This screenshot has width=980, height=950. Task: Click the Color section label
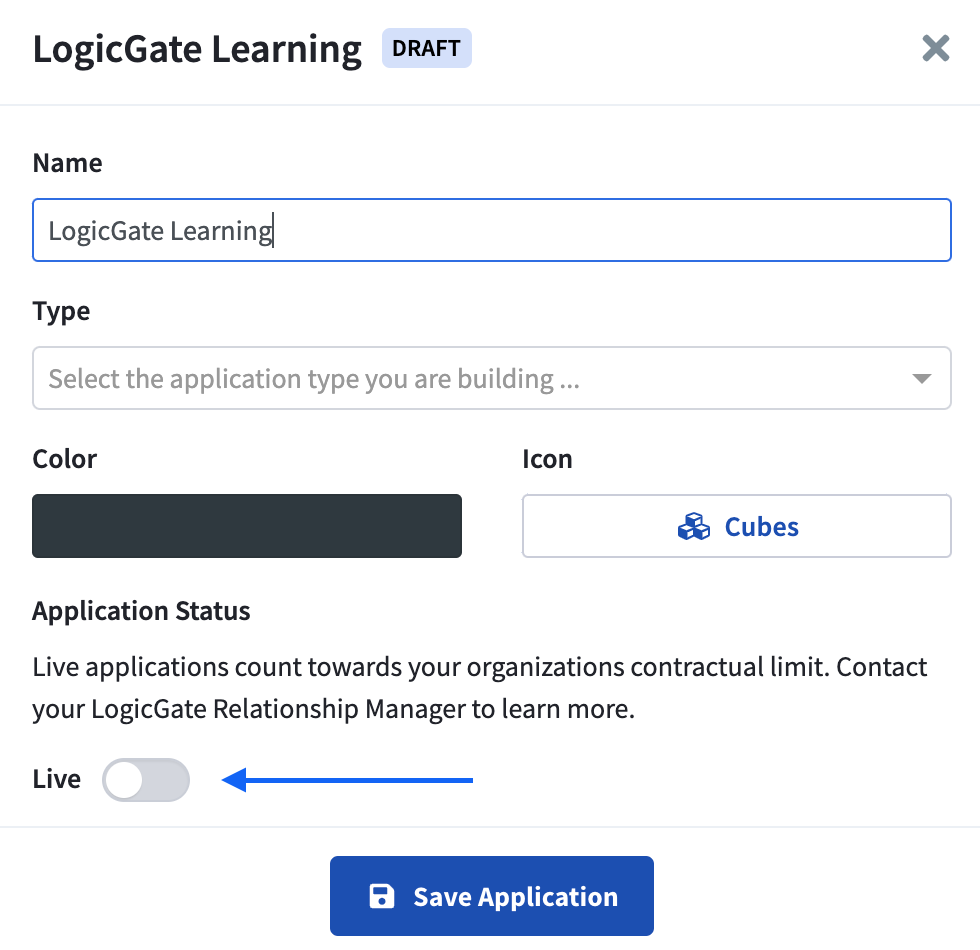64,459
